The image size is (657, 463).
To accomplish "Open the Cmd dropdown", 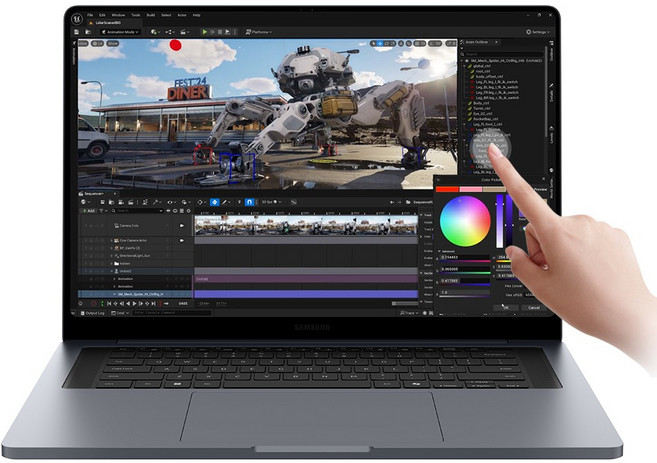I will point(120,313).
